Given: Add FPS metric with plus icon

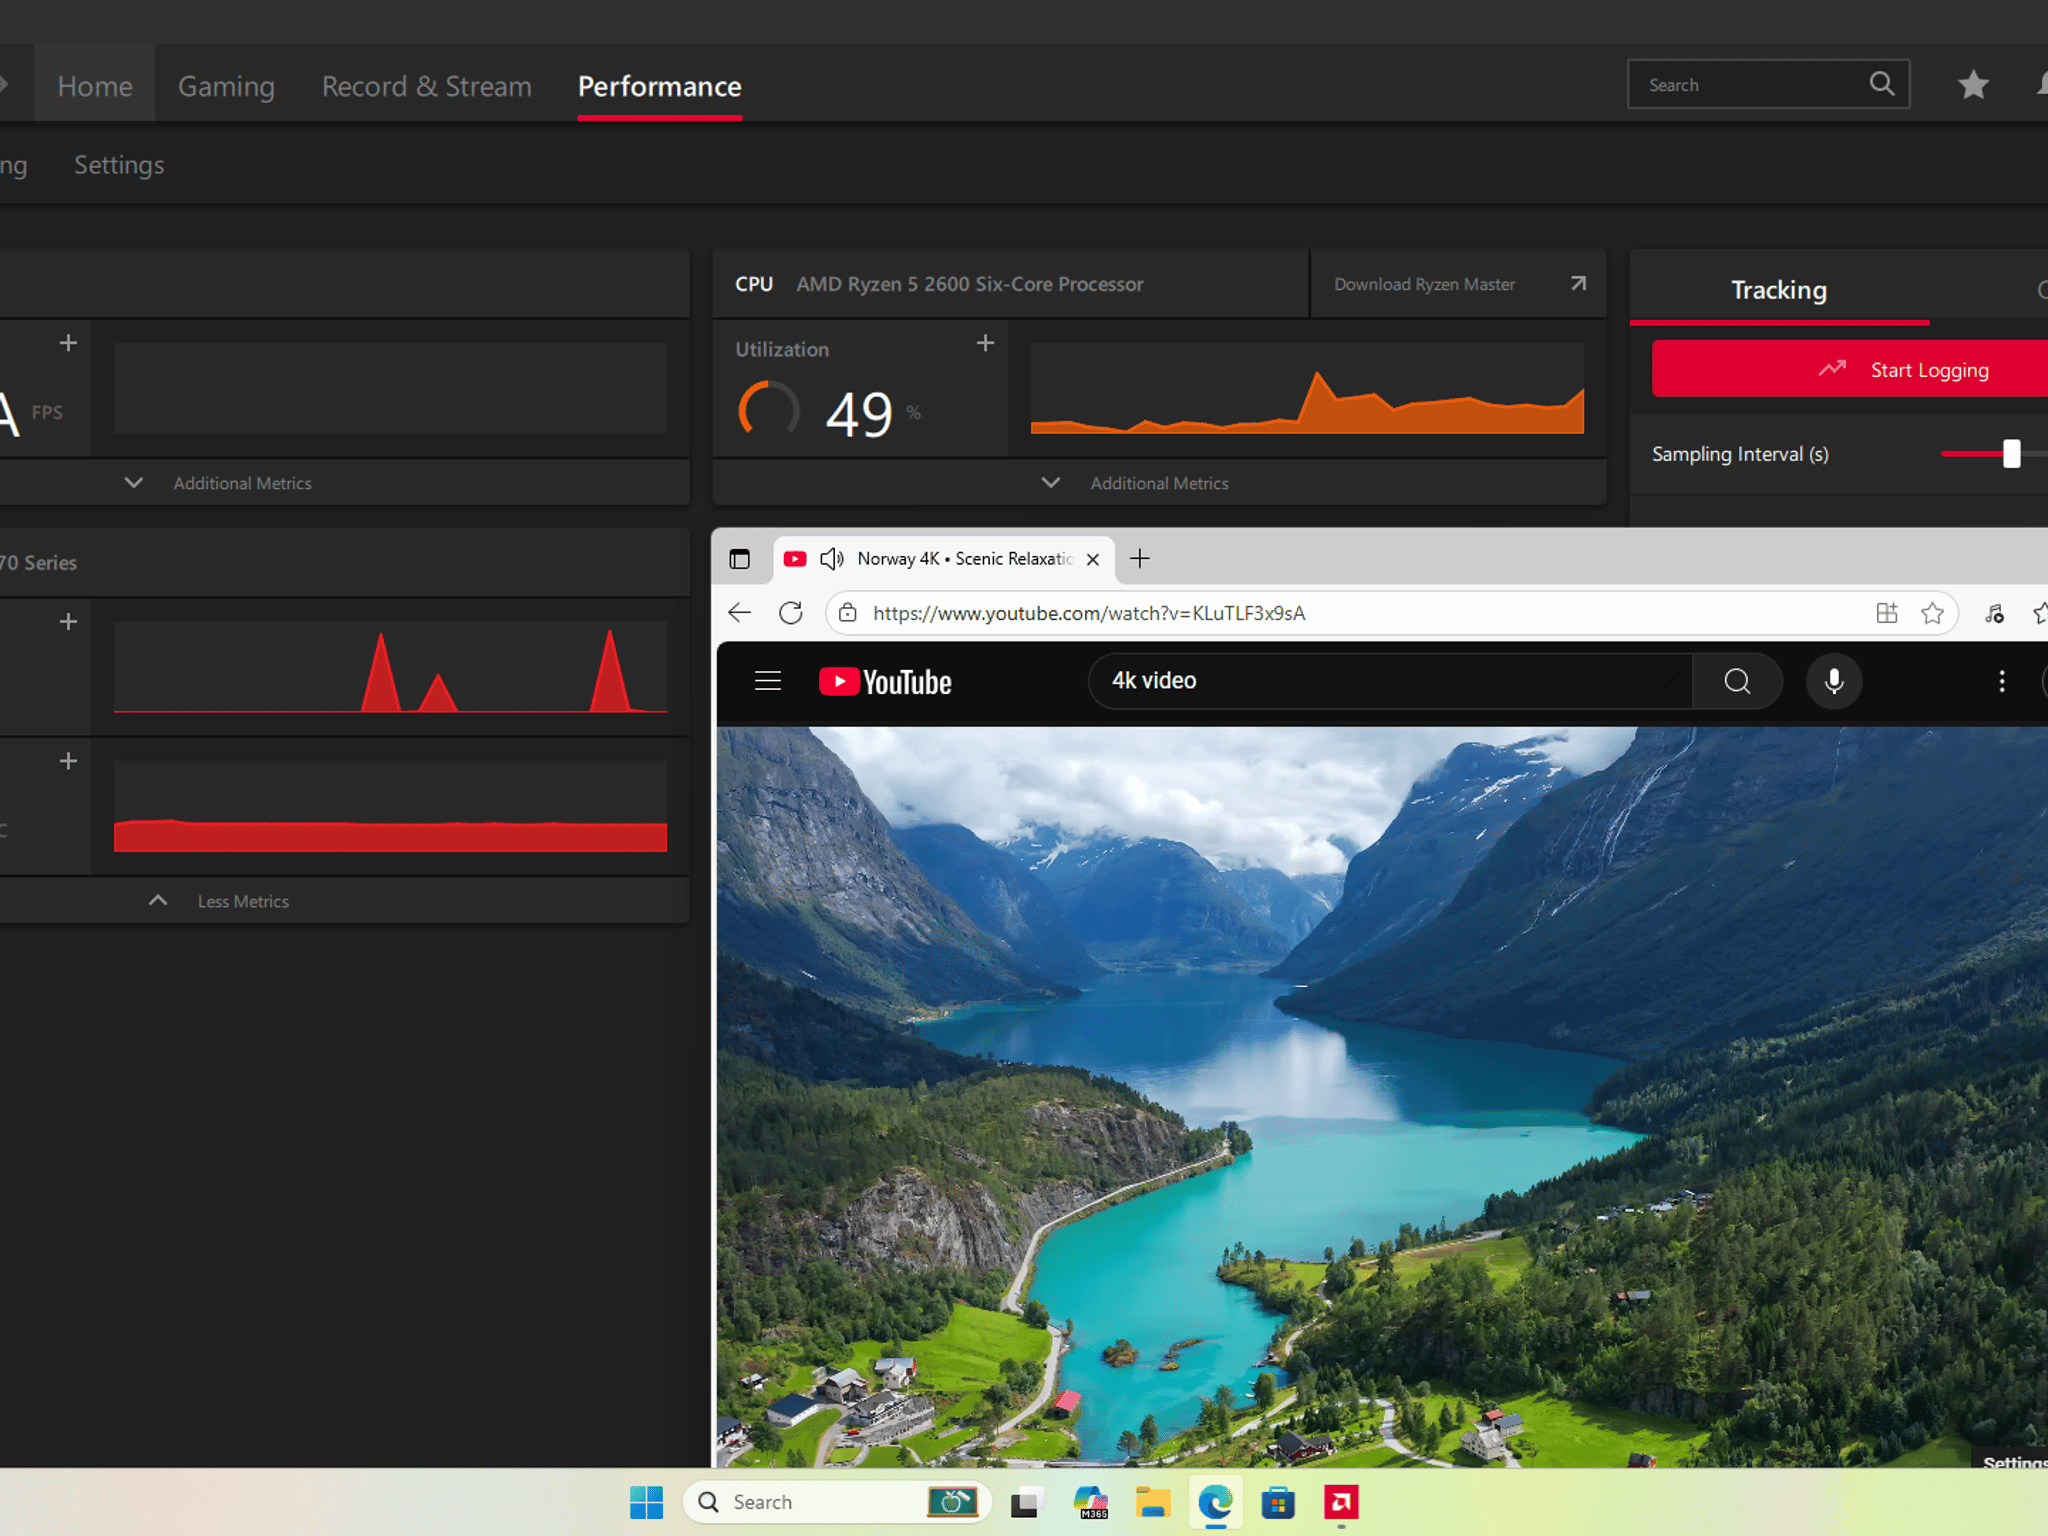Looking at the screenshot, I should [x=68, y=343].
